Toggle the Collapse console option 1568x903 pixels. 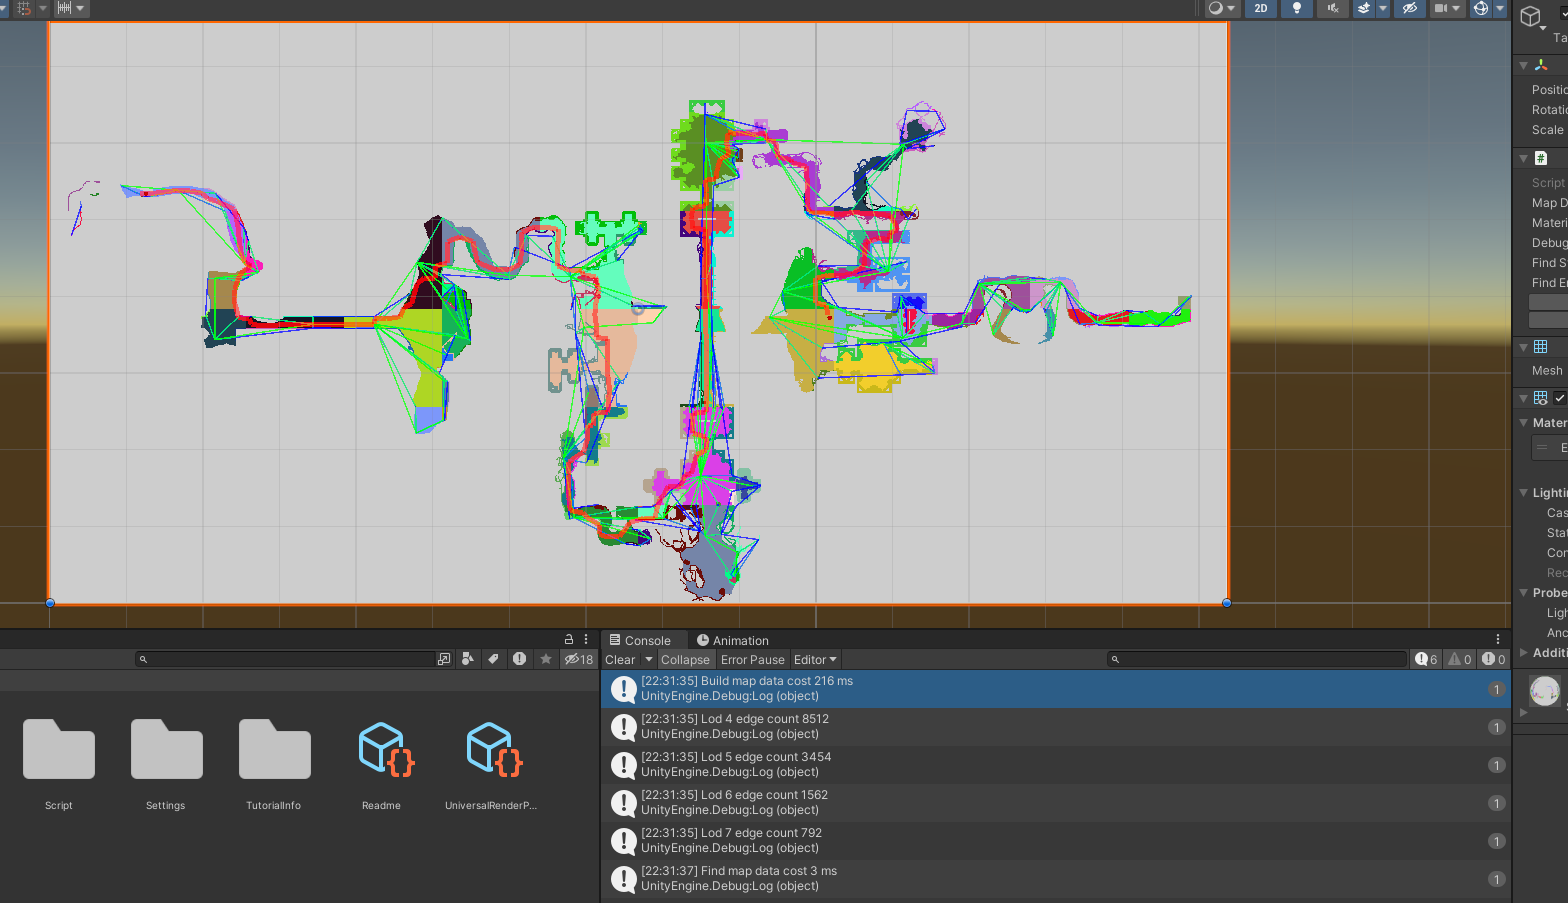coord(685,660)
